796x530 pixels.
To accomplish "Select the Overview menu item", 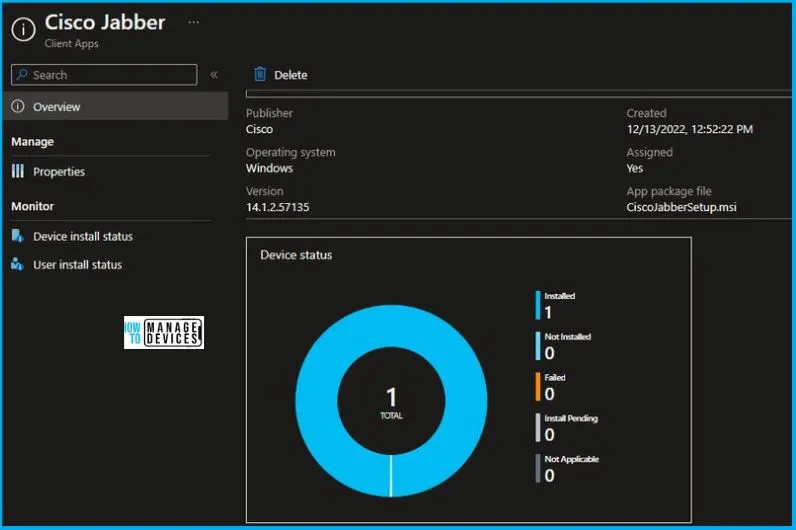I will [x=115, y=106].
